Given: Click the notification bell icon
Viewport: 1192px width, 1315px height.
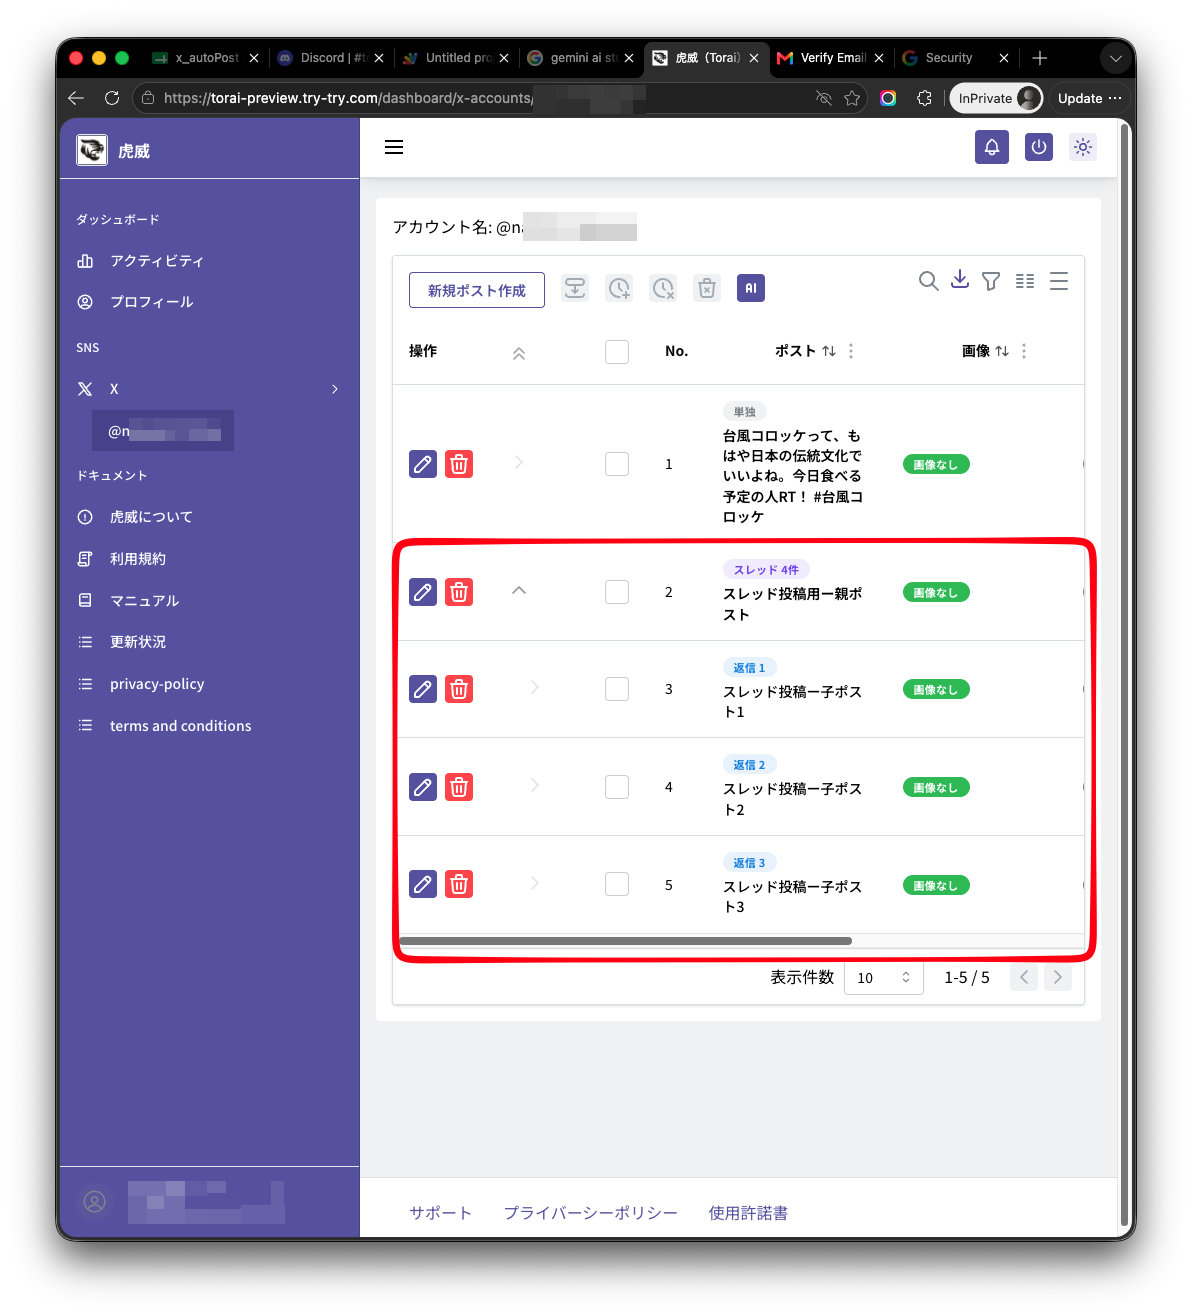Looking at the screenshot, I should click(991, 147).
